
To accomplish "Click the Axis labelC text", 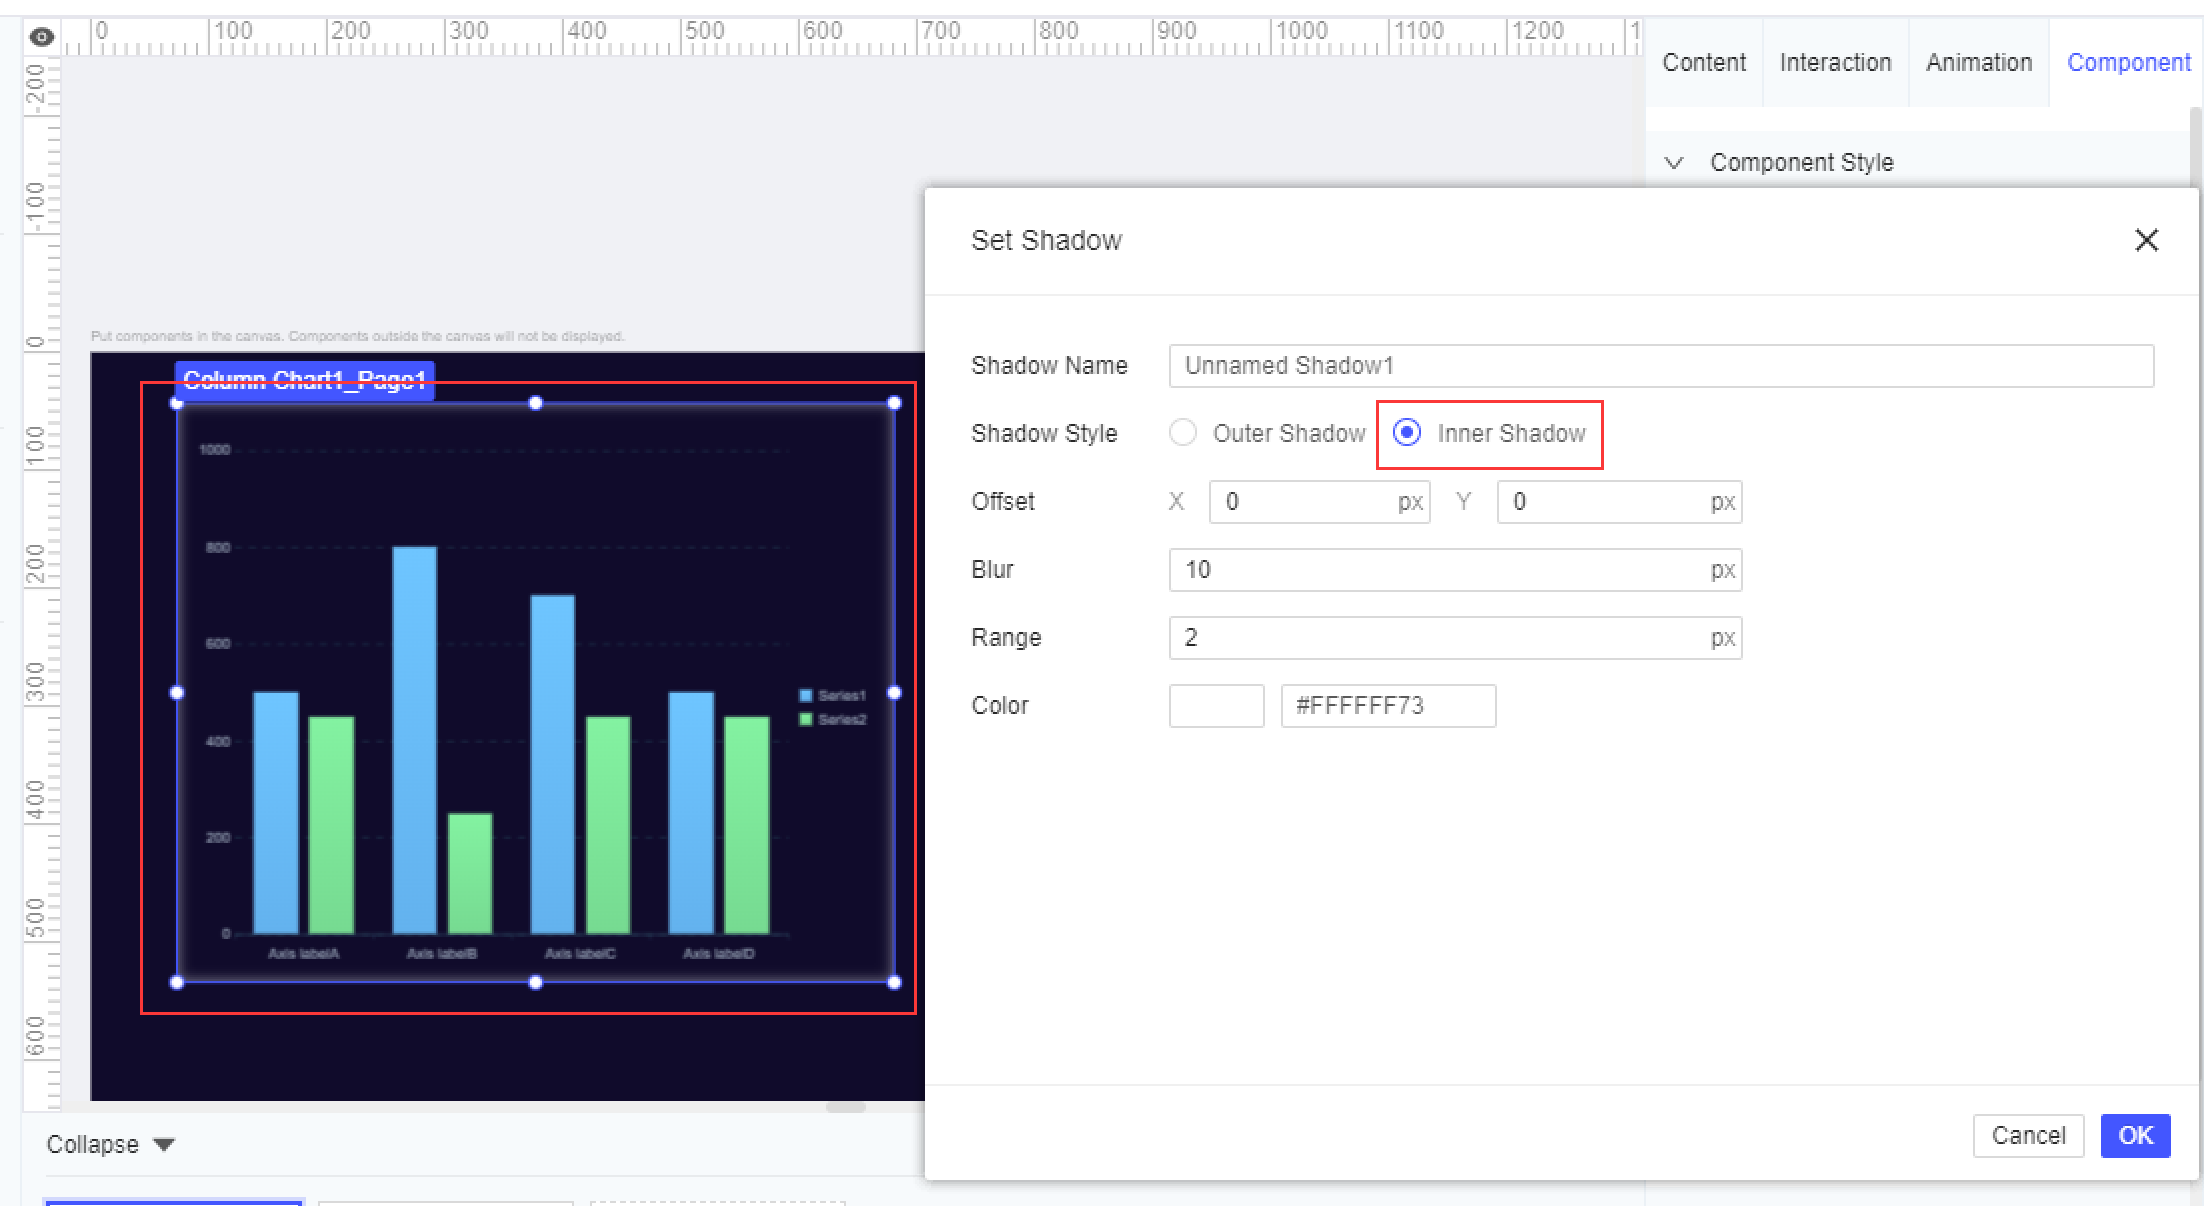I will point(580,953).
